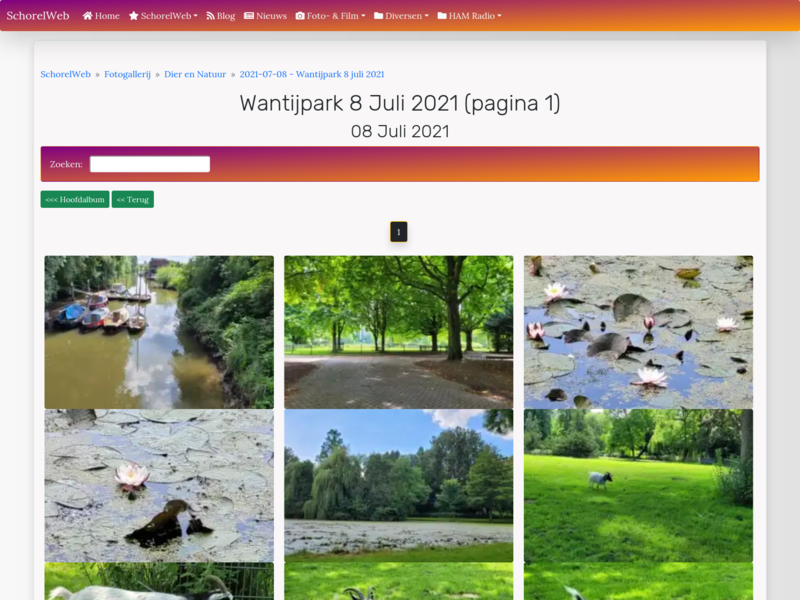Open the boats on river thumbnail
The height and width of the screenshot is (600, 800).
(159, 332)
